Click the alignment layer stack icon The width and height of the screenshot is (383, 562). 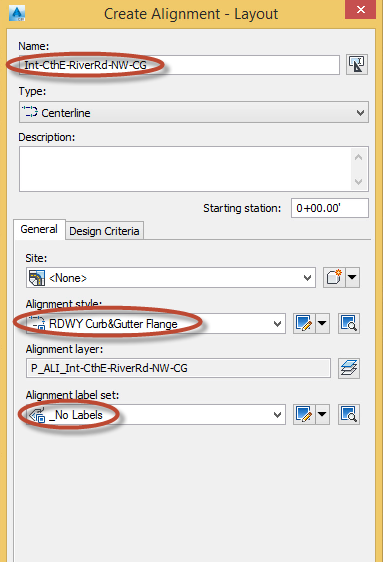[x=349, y=368]
